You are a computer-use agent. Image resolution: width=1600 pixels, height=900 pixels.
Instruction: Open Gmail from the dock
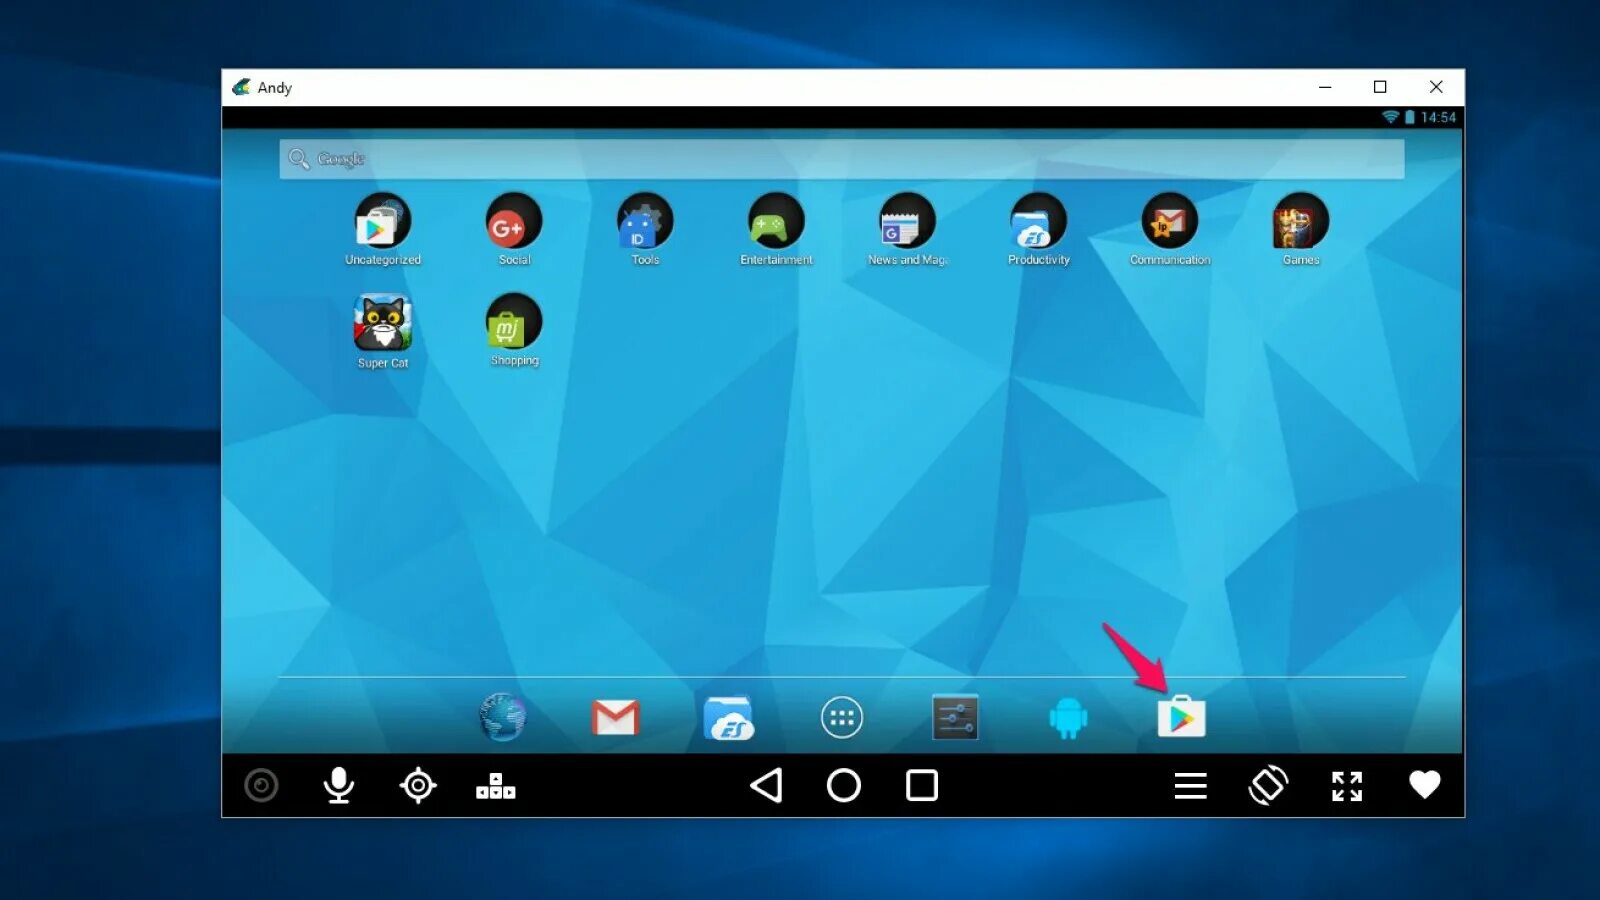pos(615,717)
